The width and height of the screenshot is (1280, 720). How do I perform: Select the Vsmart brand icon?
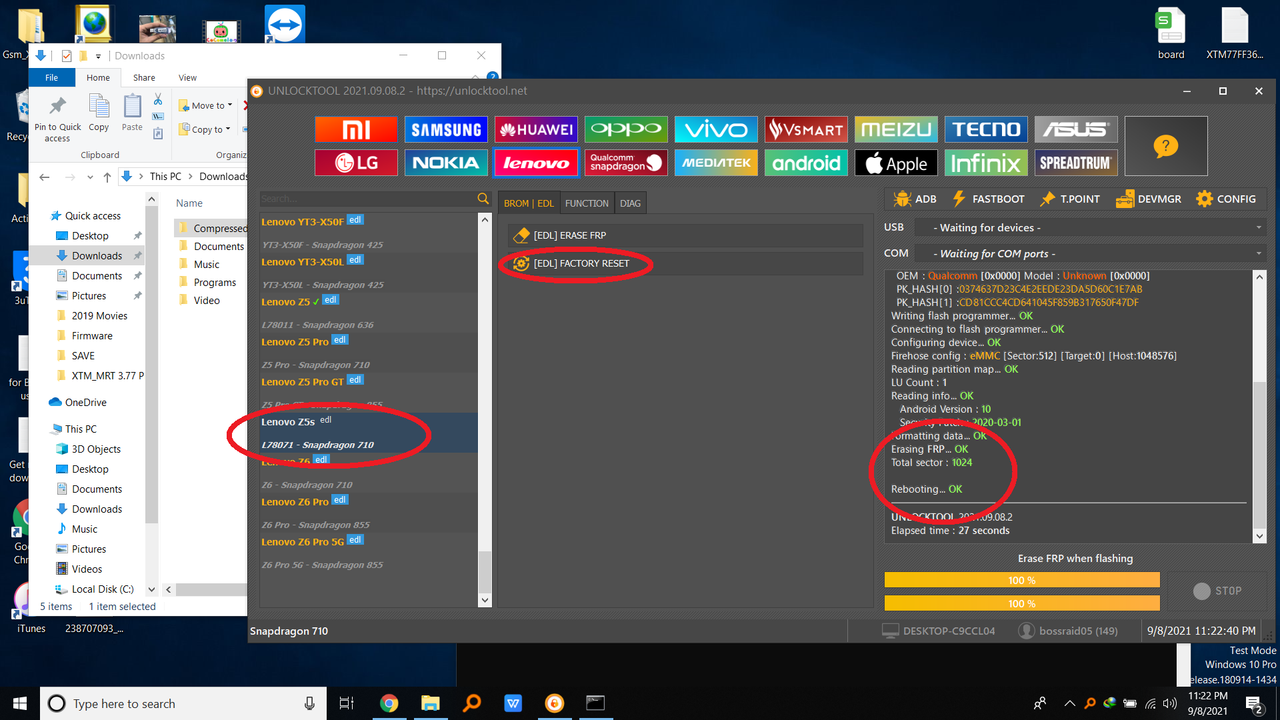pos(806,129)
